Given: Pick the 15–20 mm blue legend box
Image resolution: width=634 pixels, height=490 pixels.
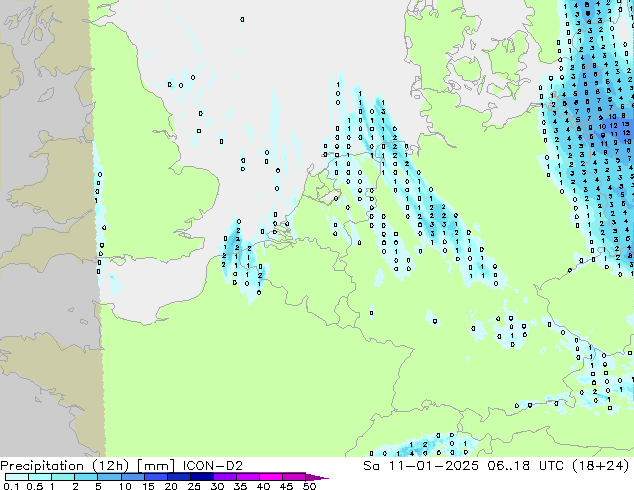Looking at the screenshot, I should click(155, 477).
